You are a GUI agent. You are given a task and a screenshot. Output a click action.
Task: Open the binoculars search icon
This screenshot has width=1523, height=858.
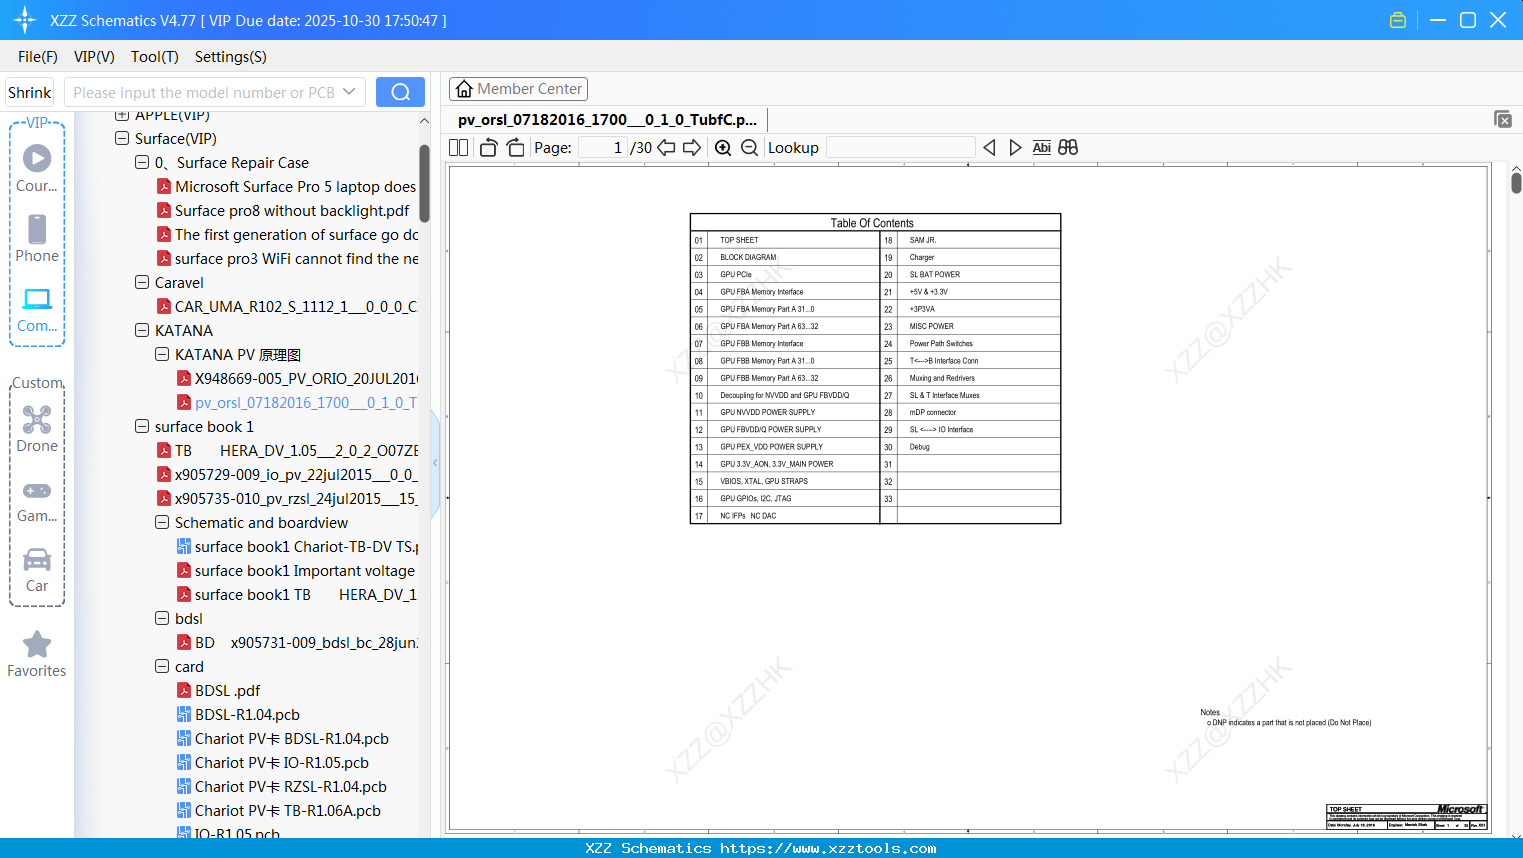coord(1068,148)
